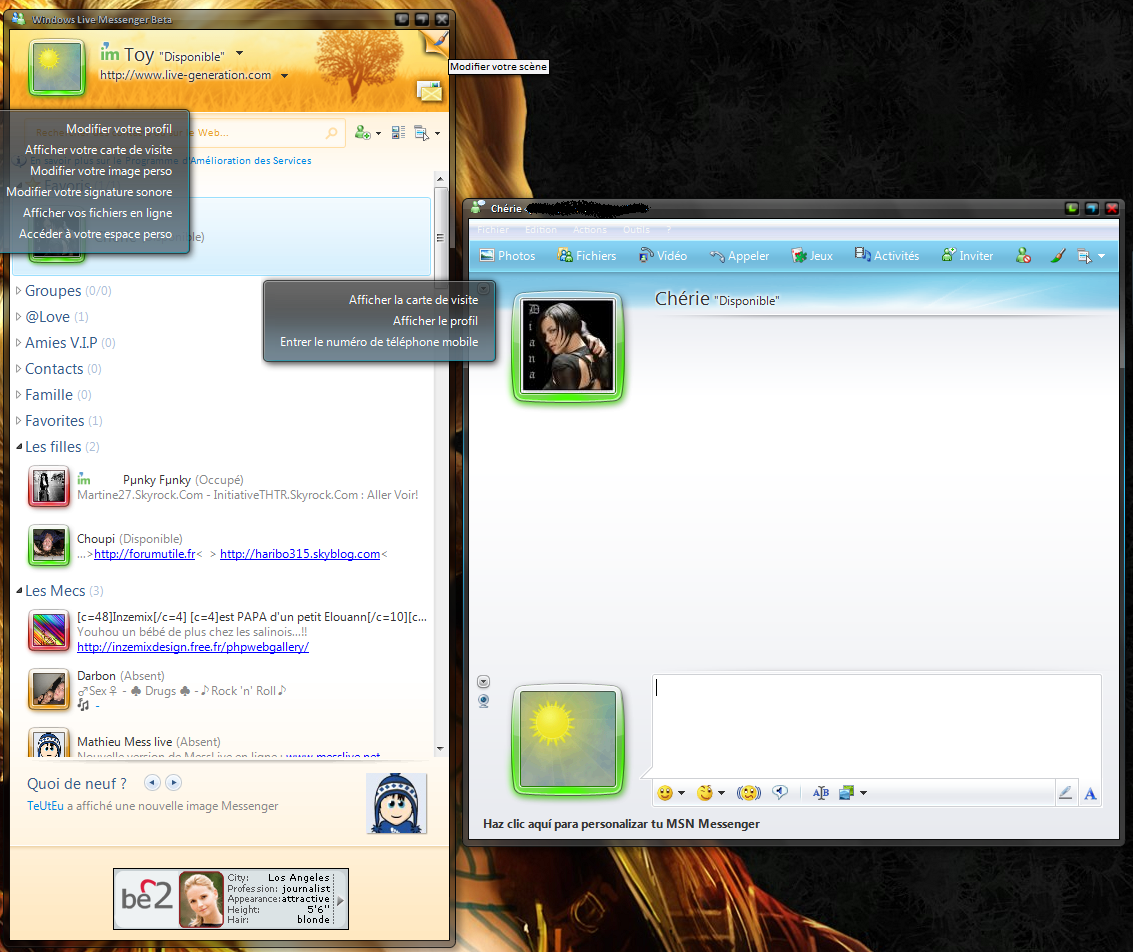1133x952 pixels.
Task: Open the chat toolbar menu dropdown arrow
Action: 1101,256
